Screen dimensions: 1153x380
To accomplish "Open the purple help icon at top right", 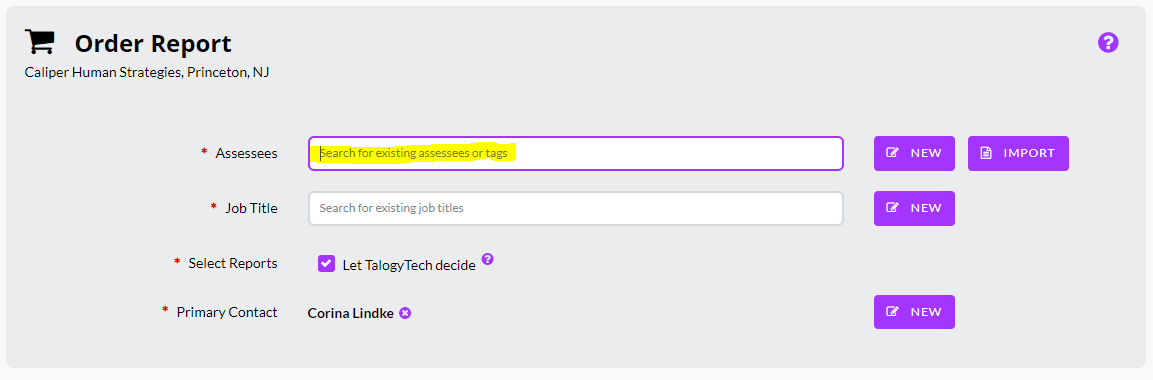I will (1108, 43).
